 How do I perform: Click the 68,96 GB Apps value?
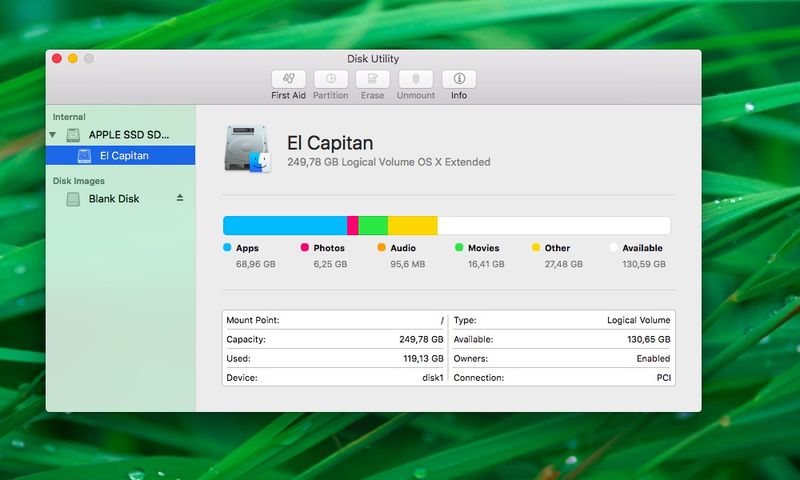pos(256,264)
